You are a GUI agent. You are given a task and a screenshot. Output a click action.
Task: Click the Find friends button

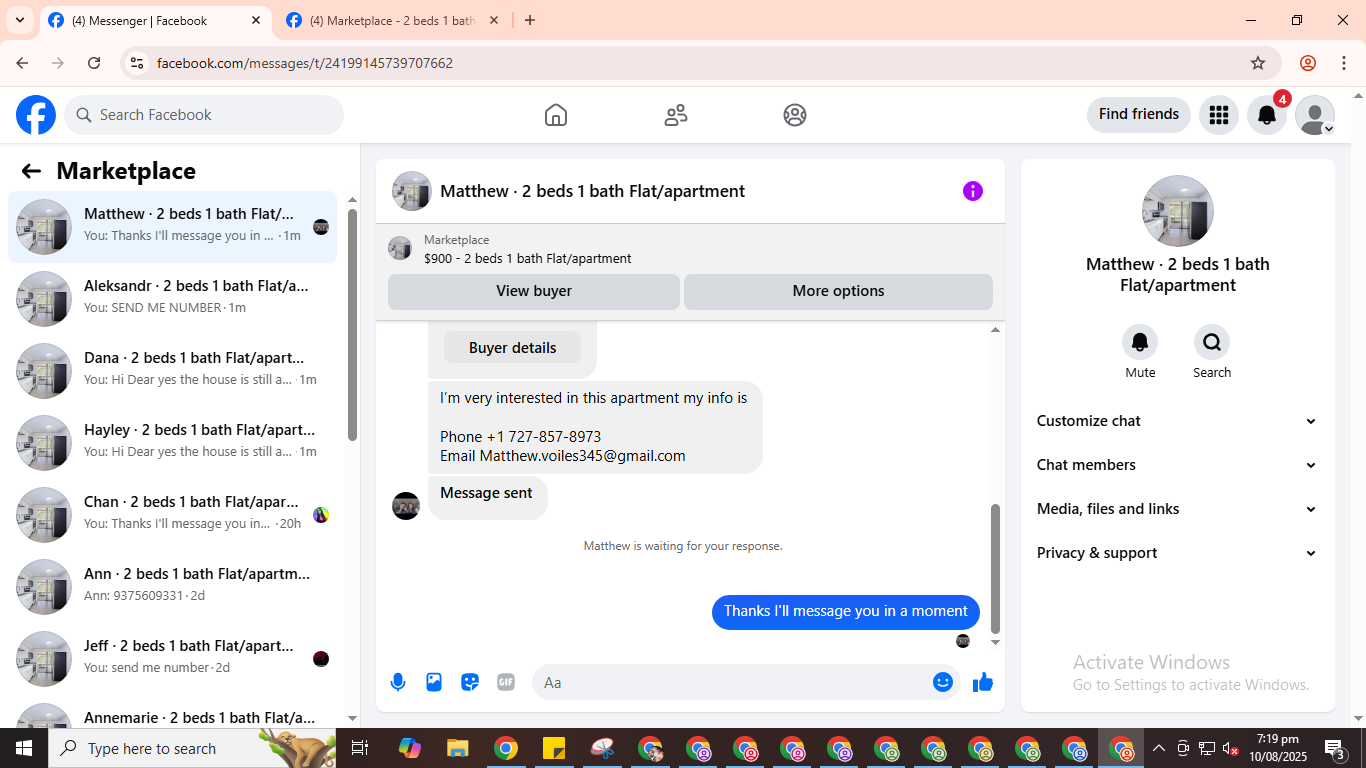[1139, 114]
